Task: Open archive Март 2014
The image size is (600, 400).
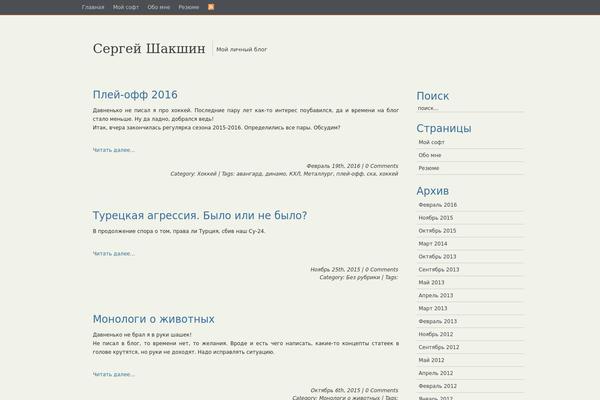Action: click(432, 244)
